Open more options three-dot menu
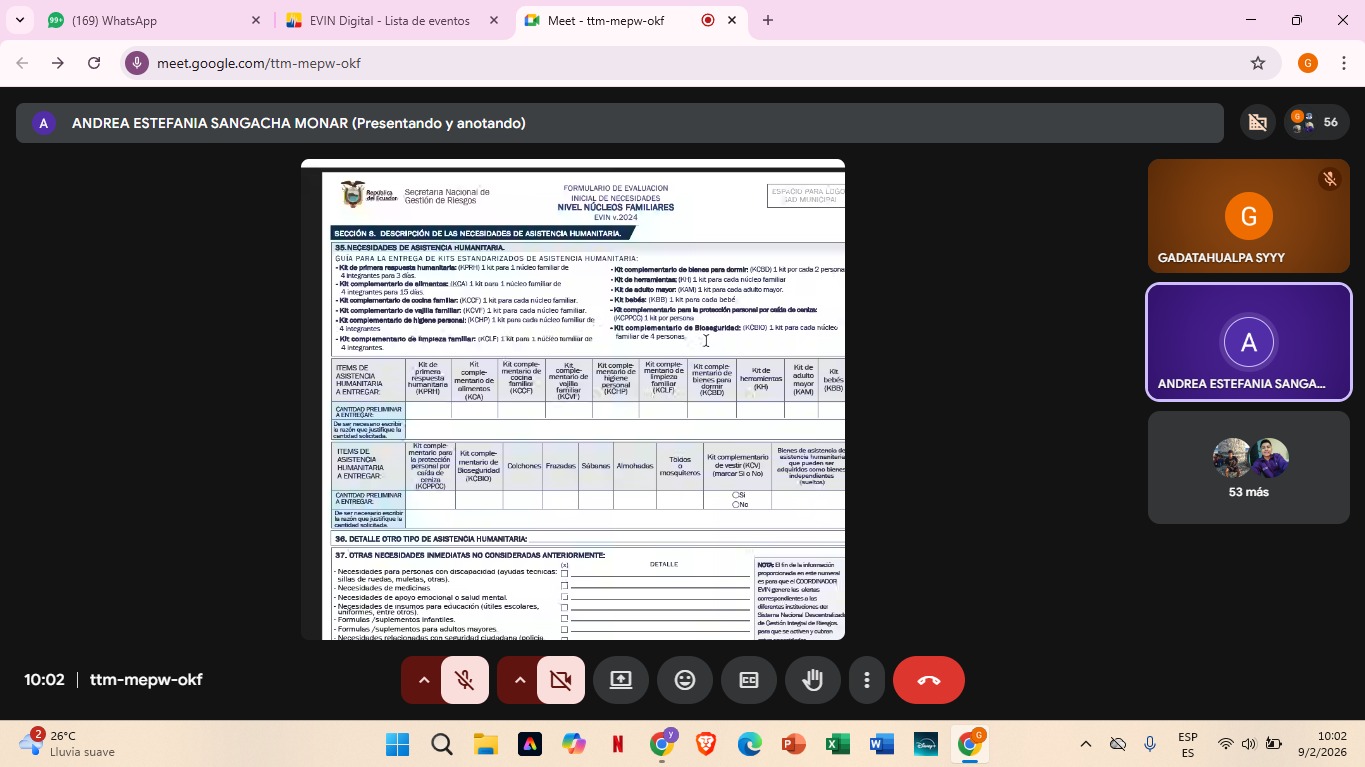This screenshot has width=1365, height=767. (866, 680)
